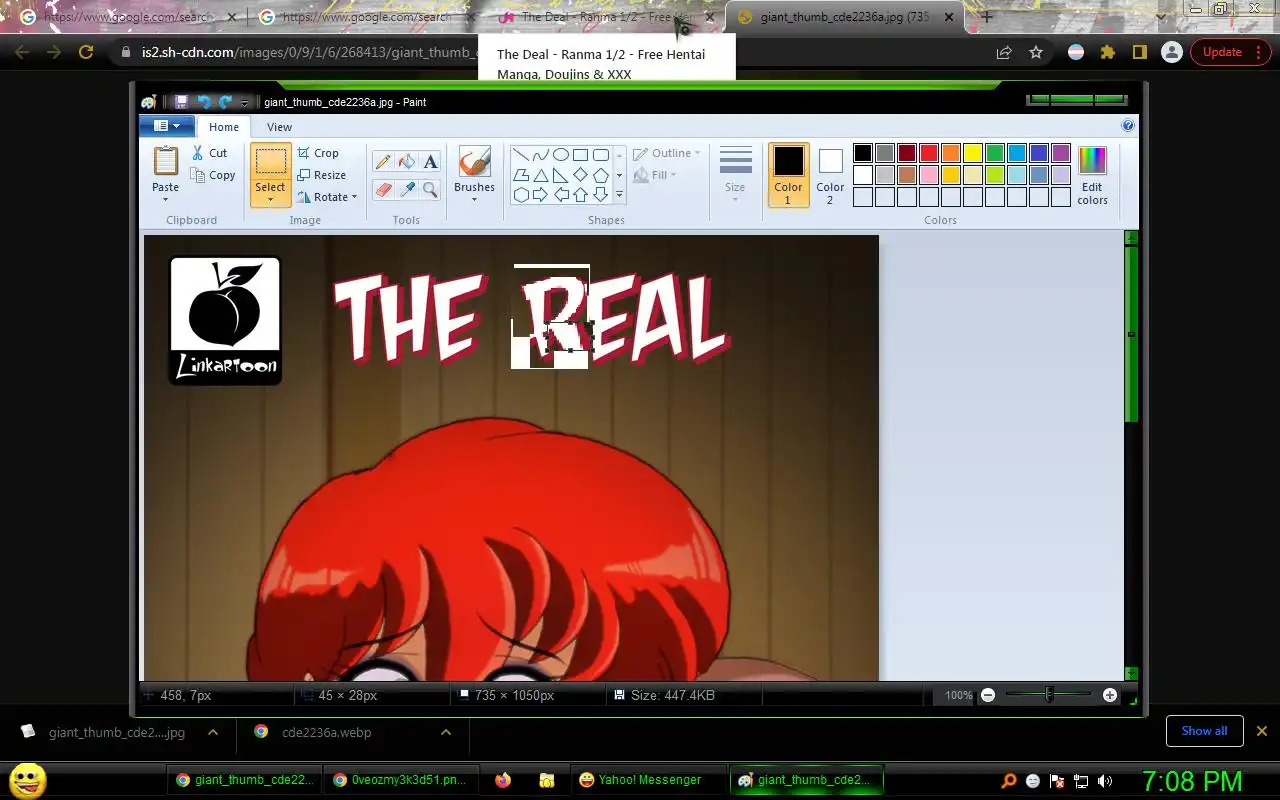The image size is (1280, 800).
Task: Switch to the View ribbon tab
Action: [279, 127]
